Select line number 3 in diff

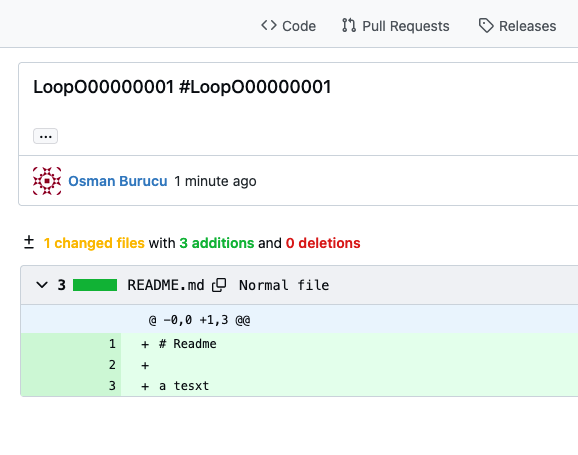[x=112, y=386]
